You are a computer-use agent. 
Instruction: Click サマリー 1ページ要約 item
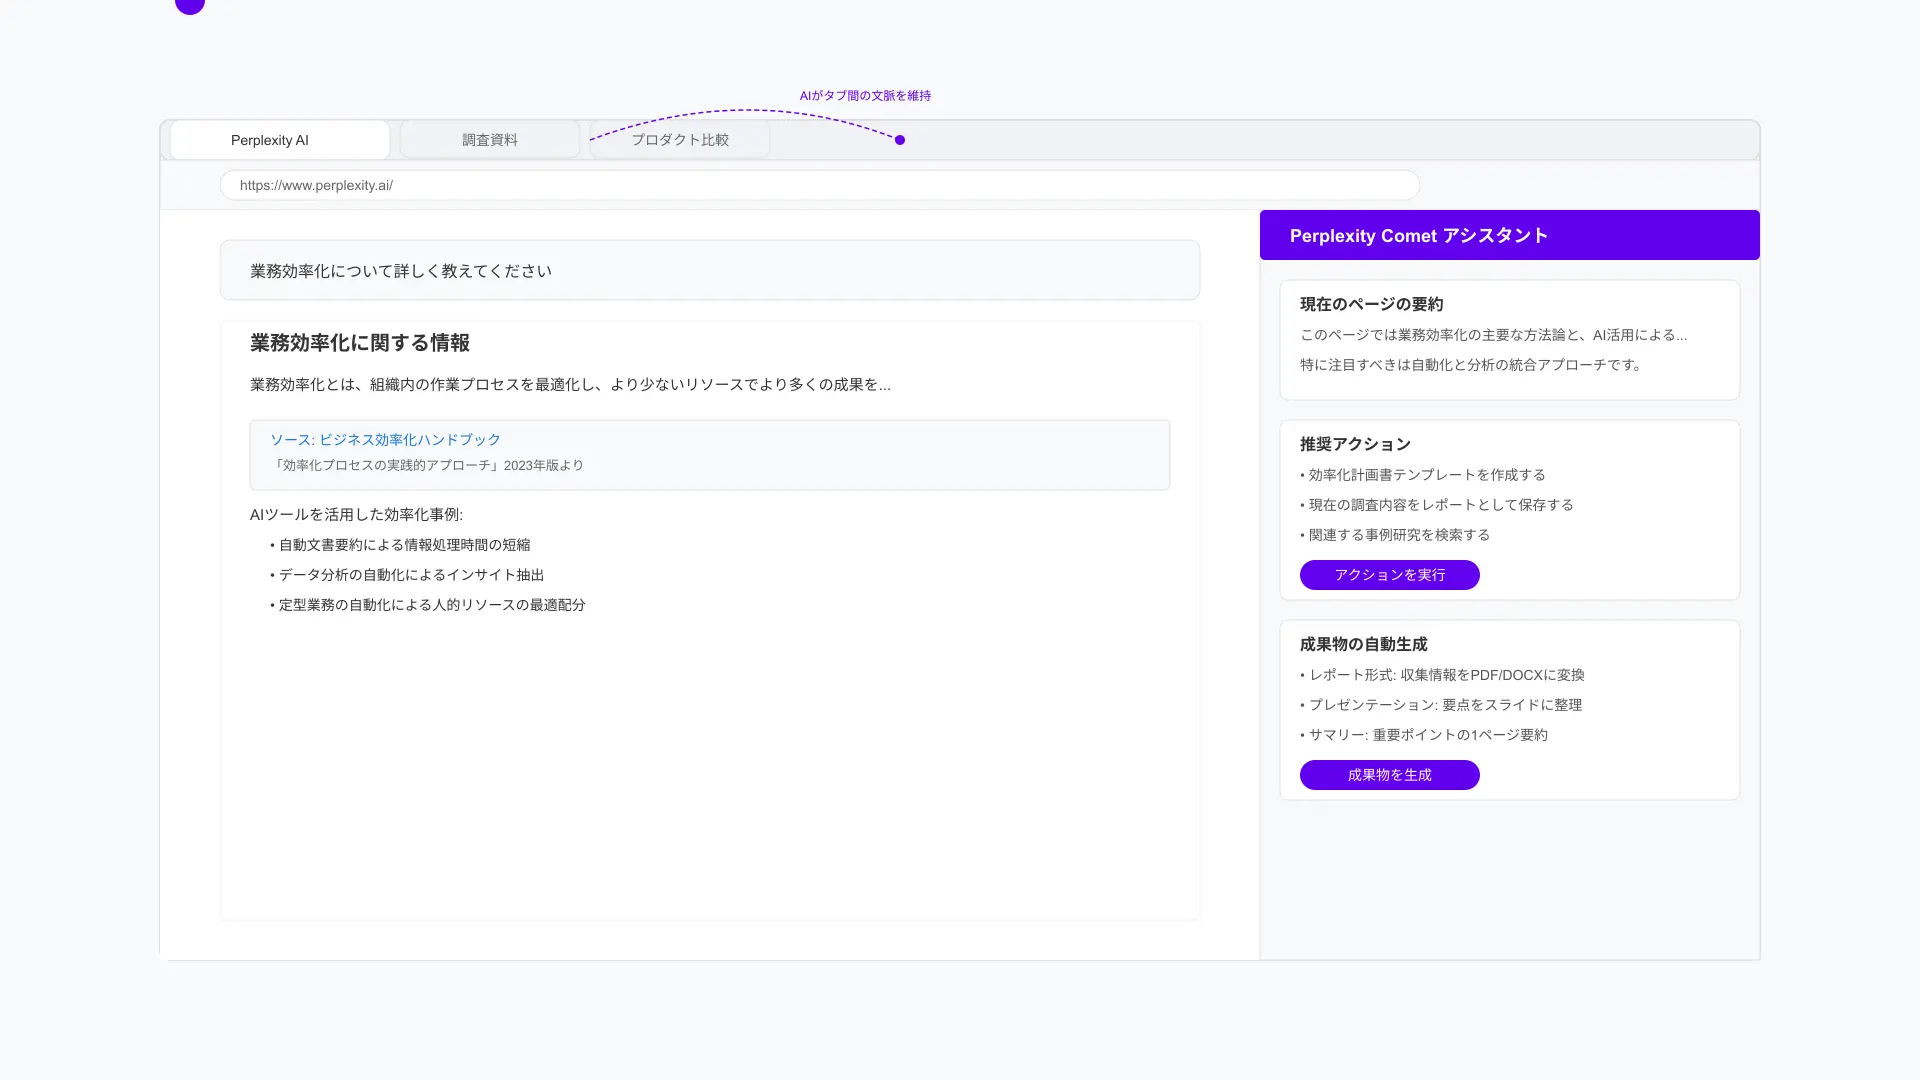[x=1424, y=735]
